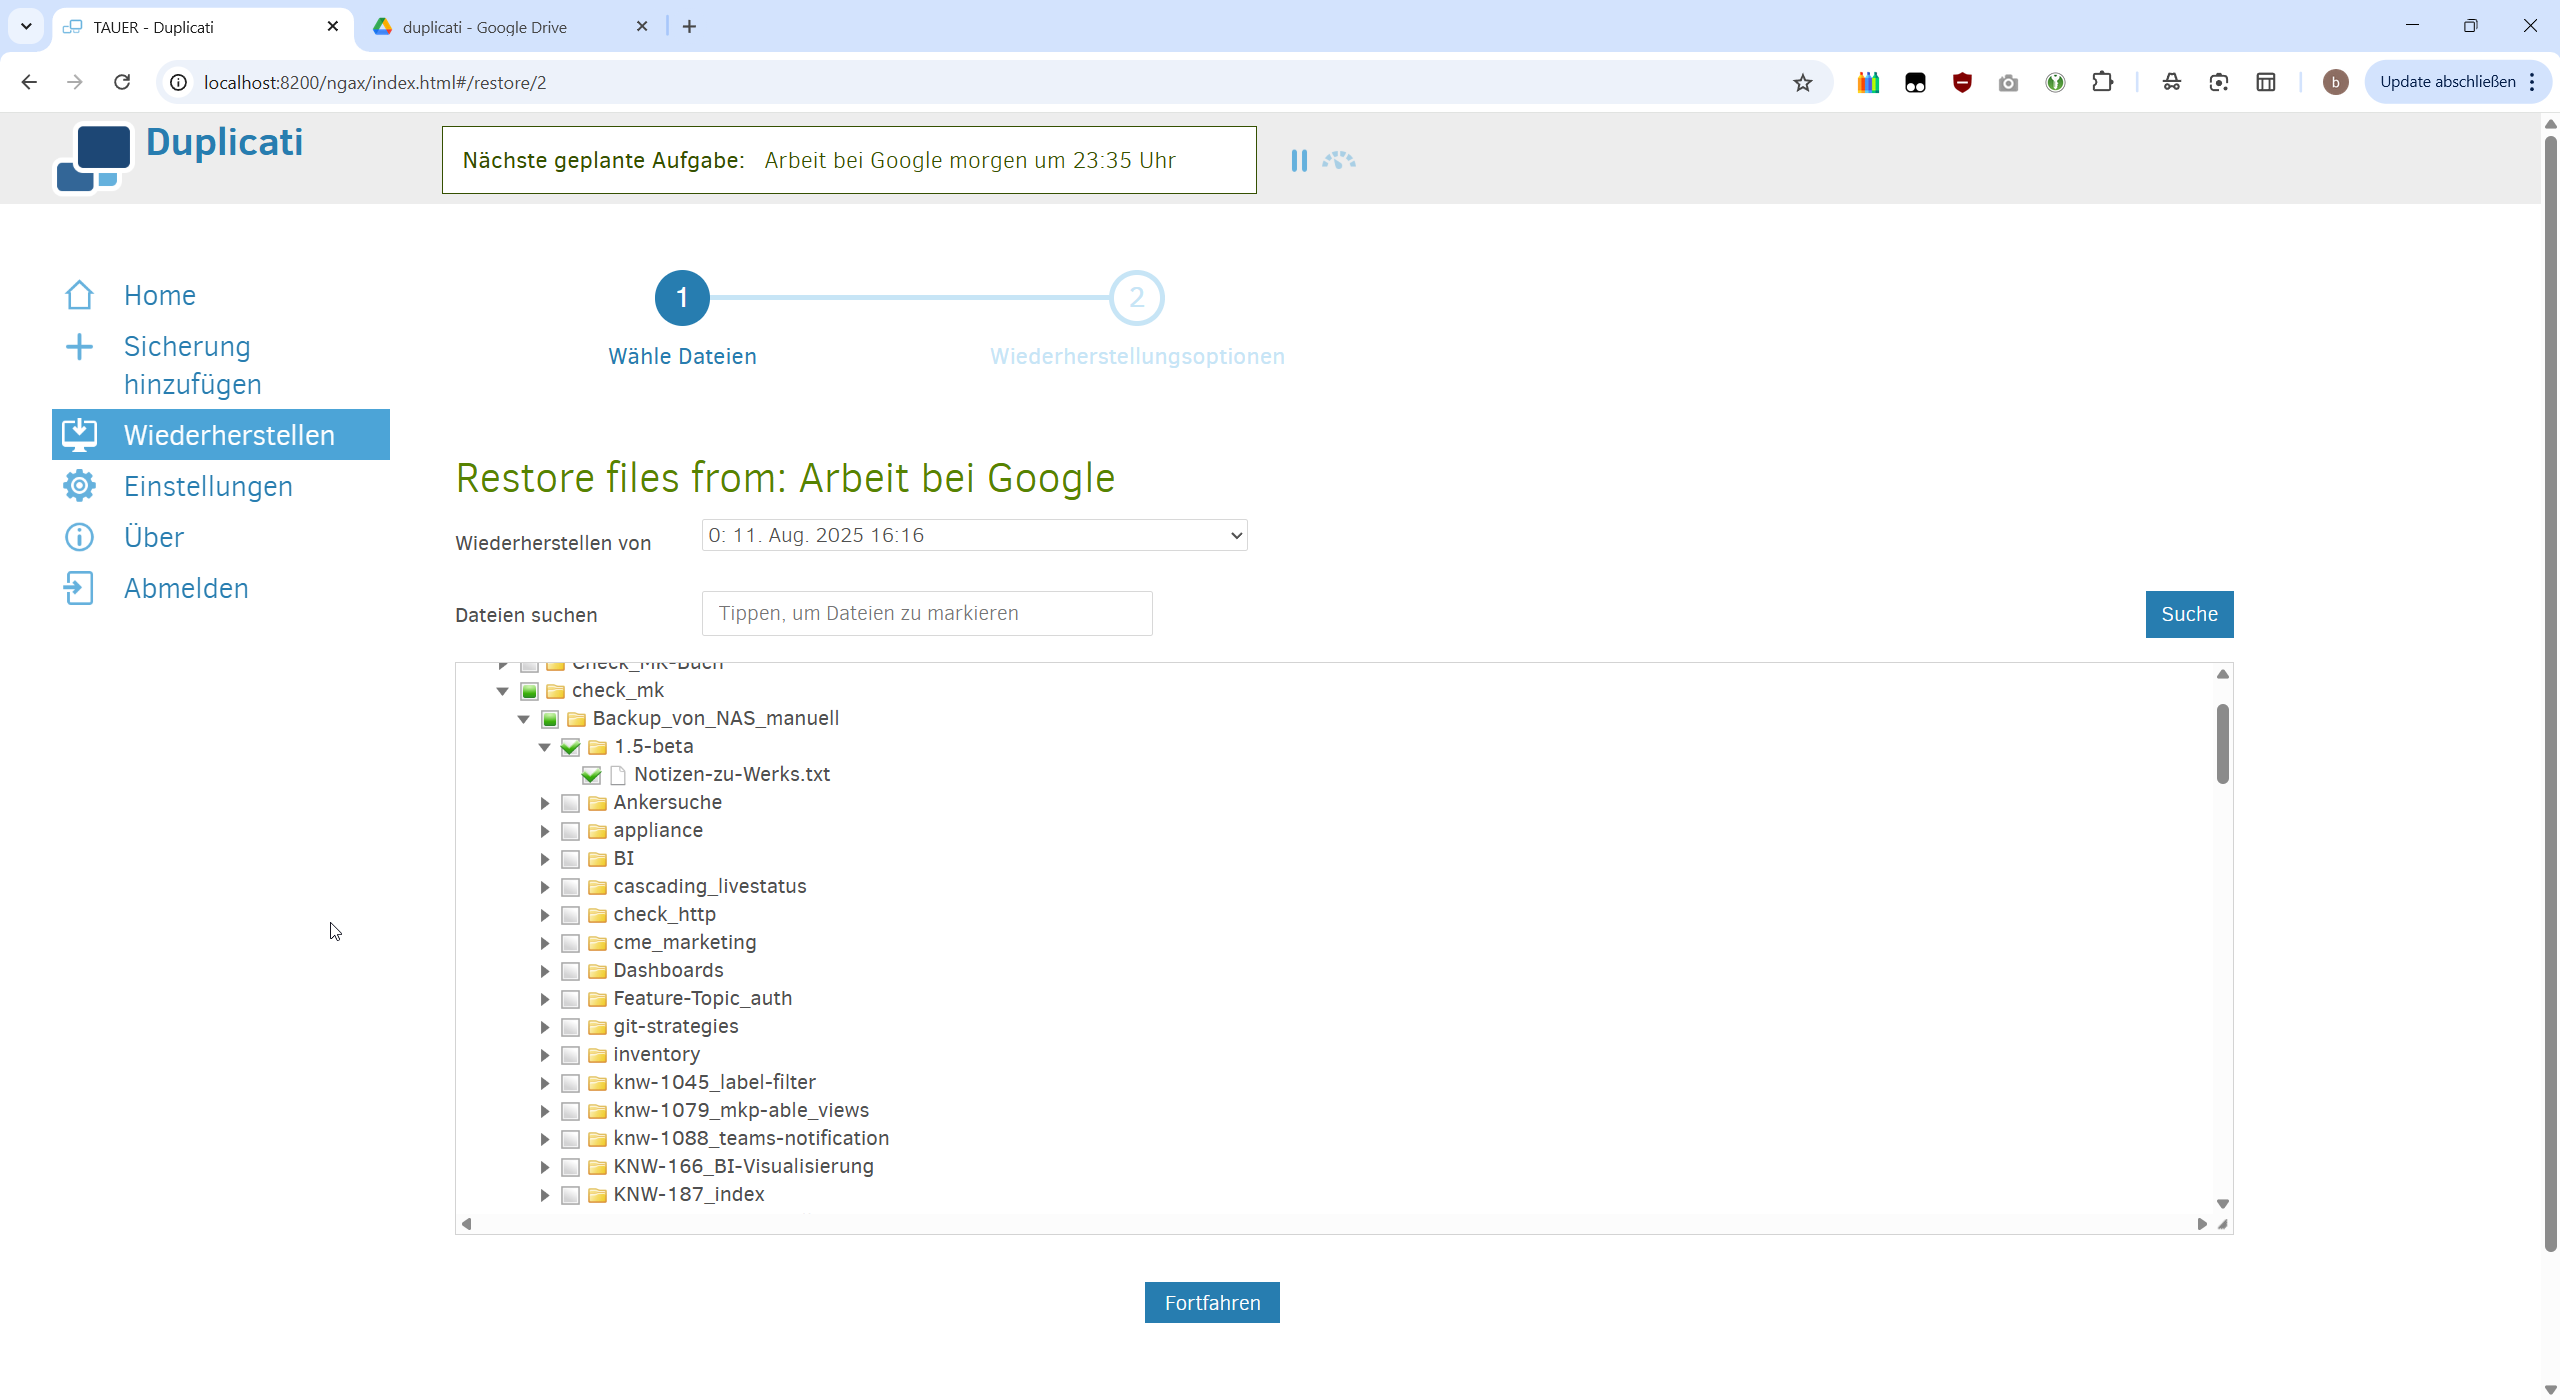This screenshot has width=2560, height=1400.
Task: Expand the git-strategies folder
Action: pyautogui.click(x=545, y=1027)
